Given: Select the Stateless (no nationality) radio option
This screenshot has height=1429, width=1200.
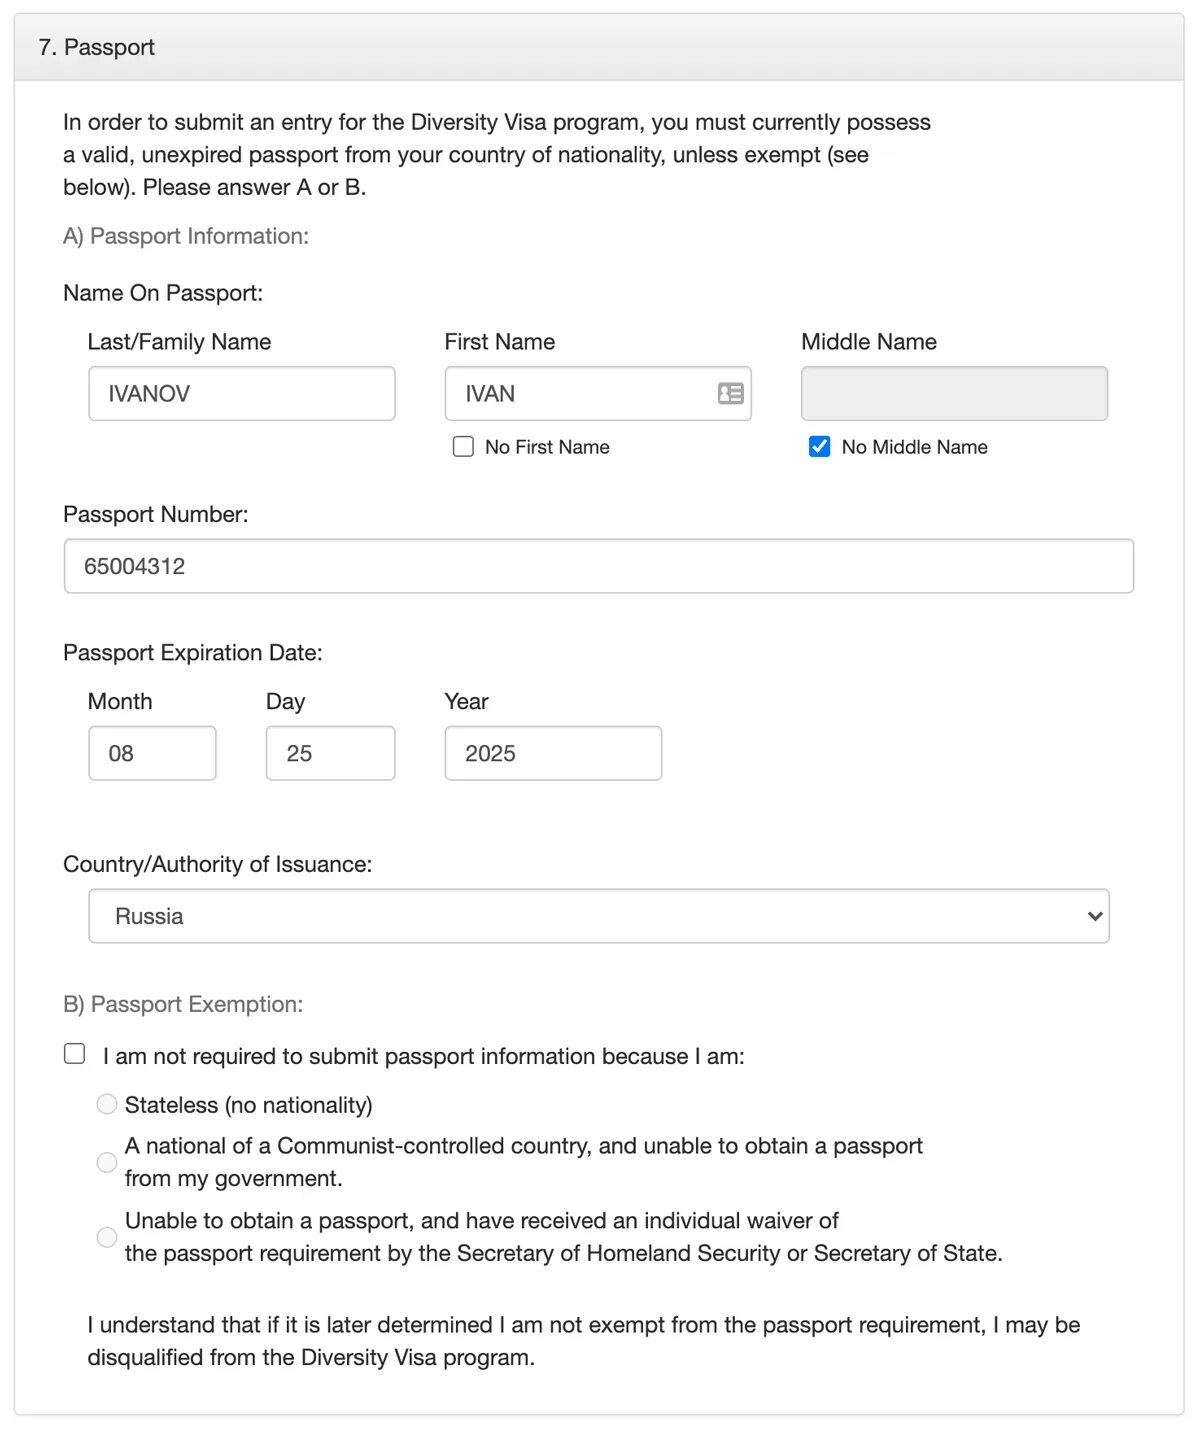Looking at the screenshot, I should coord(107,1104).
